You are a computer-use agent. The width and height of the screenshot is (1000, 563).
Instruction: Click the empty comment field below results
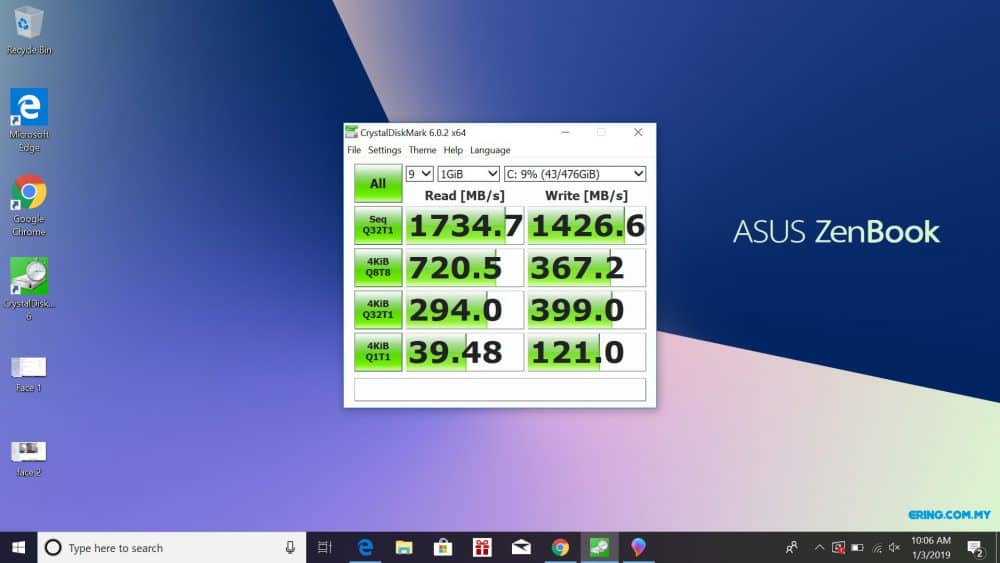500,390
